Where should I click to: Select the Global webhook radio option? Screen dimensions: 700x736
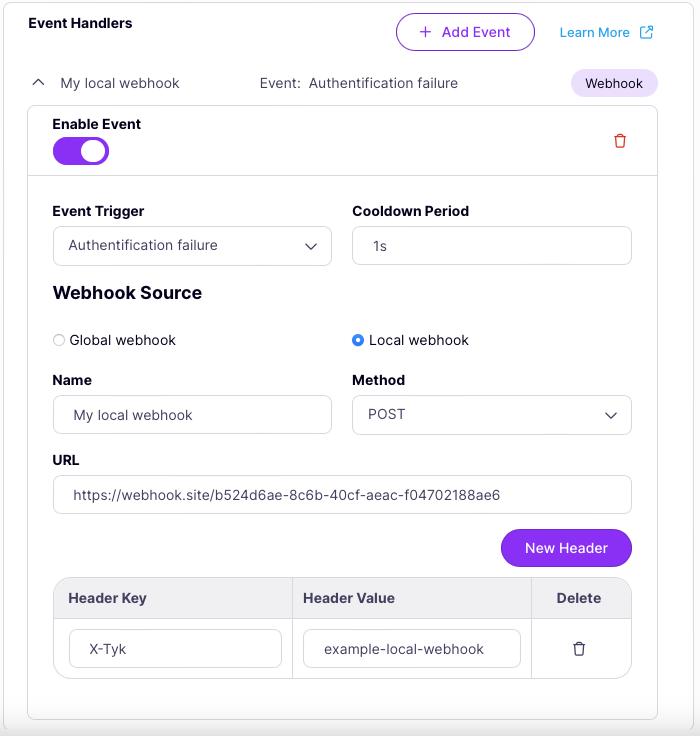click(59, 340)
